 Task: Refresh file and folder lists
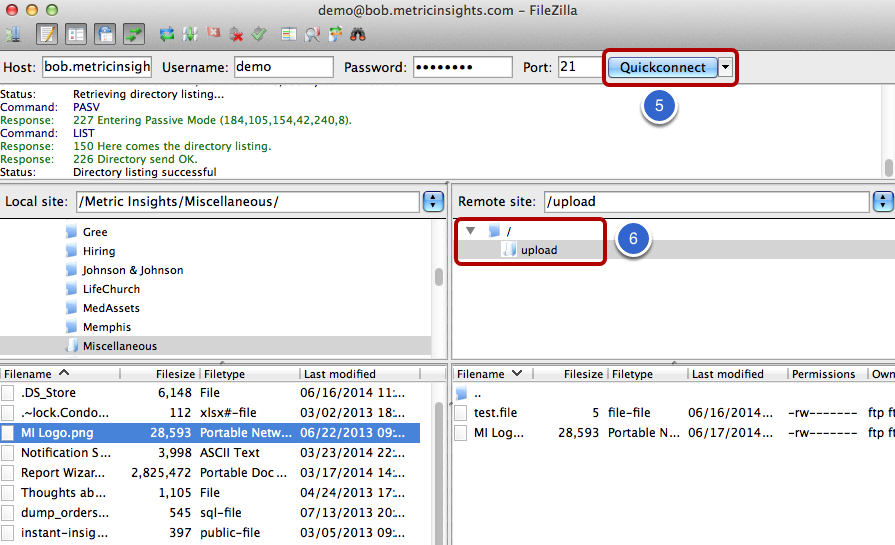pyautogui.click(x=167, y=35)
